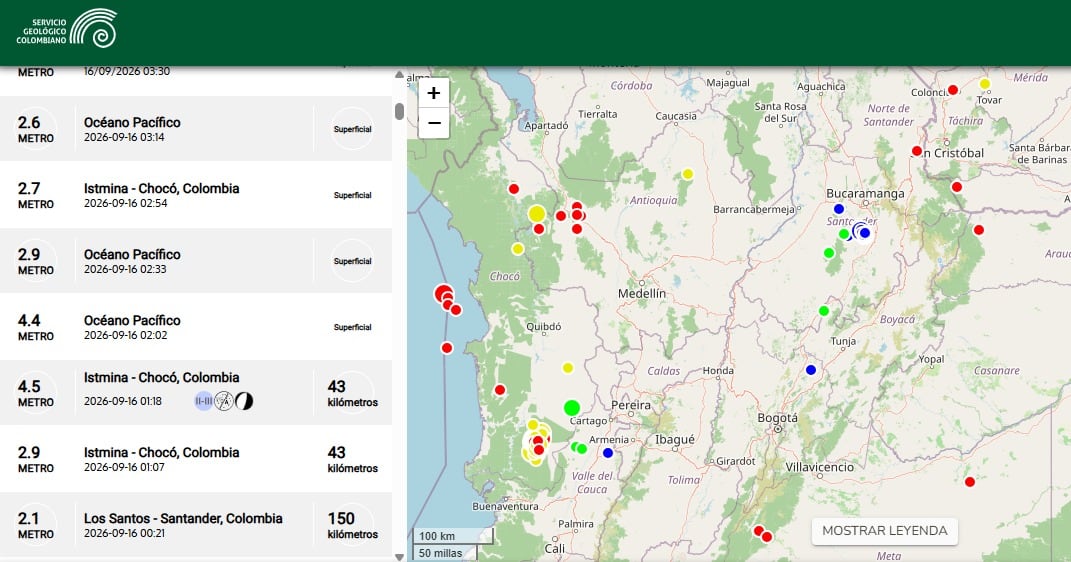Click the list scrollbar up arrow
1071x562 pixels.
(400, 74)
